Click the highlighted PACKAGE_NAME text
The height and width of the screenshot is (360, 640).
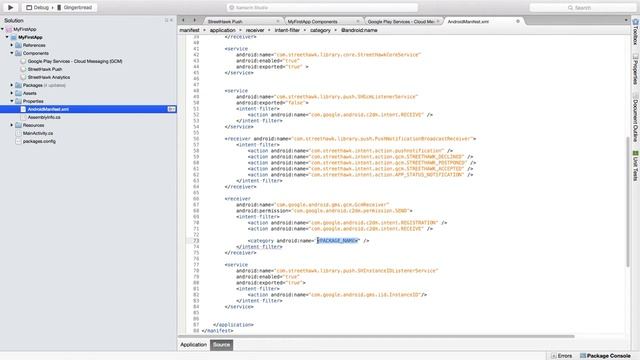(338, 241)
